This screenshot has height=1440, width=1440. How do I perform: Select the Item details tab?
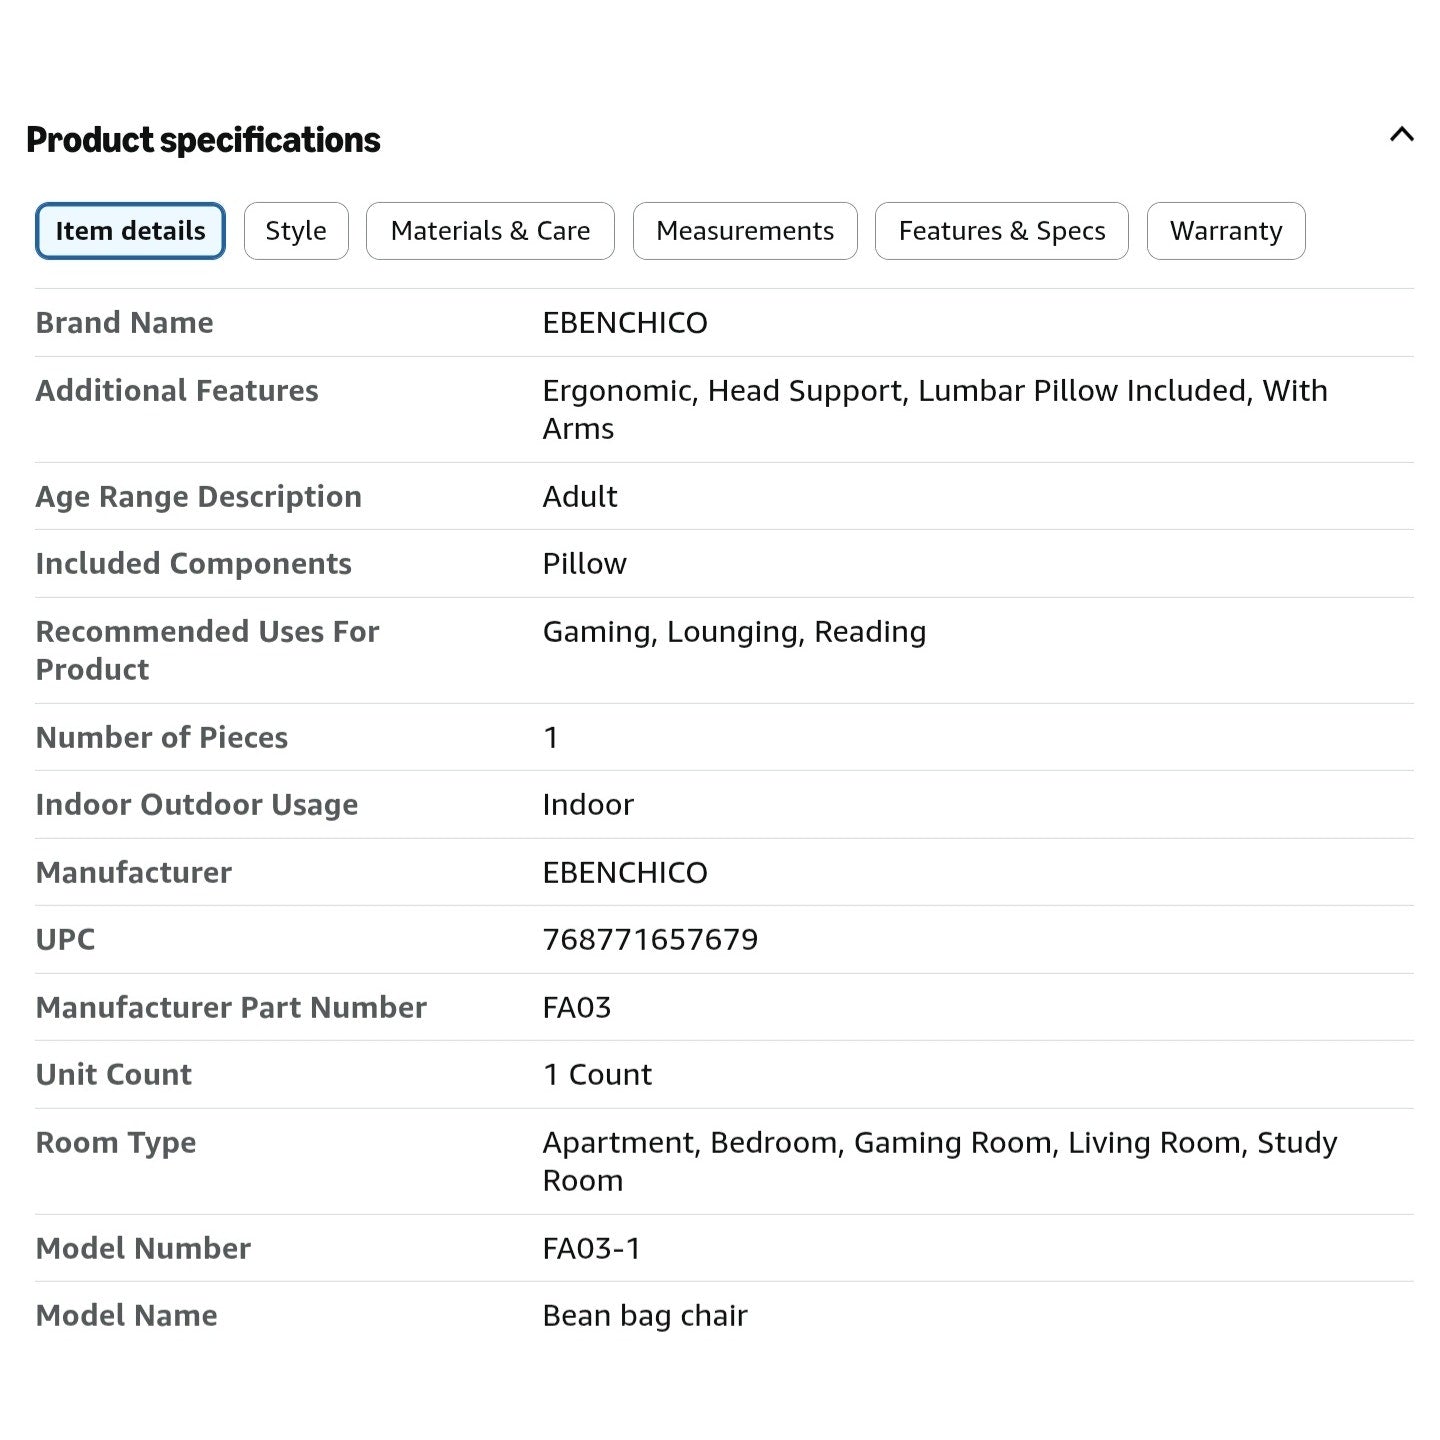(x=130, y=231)
